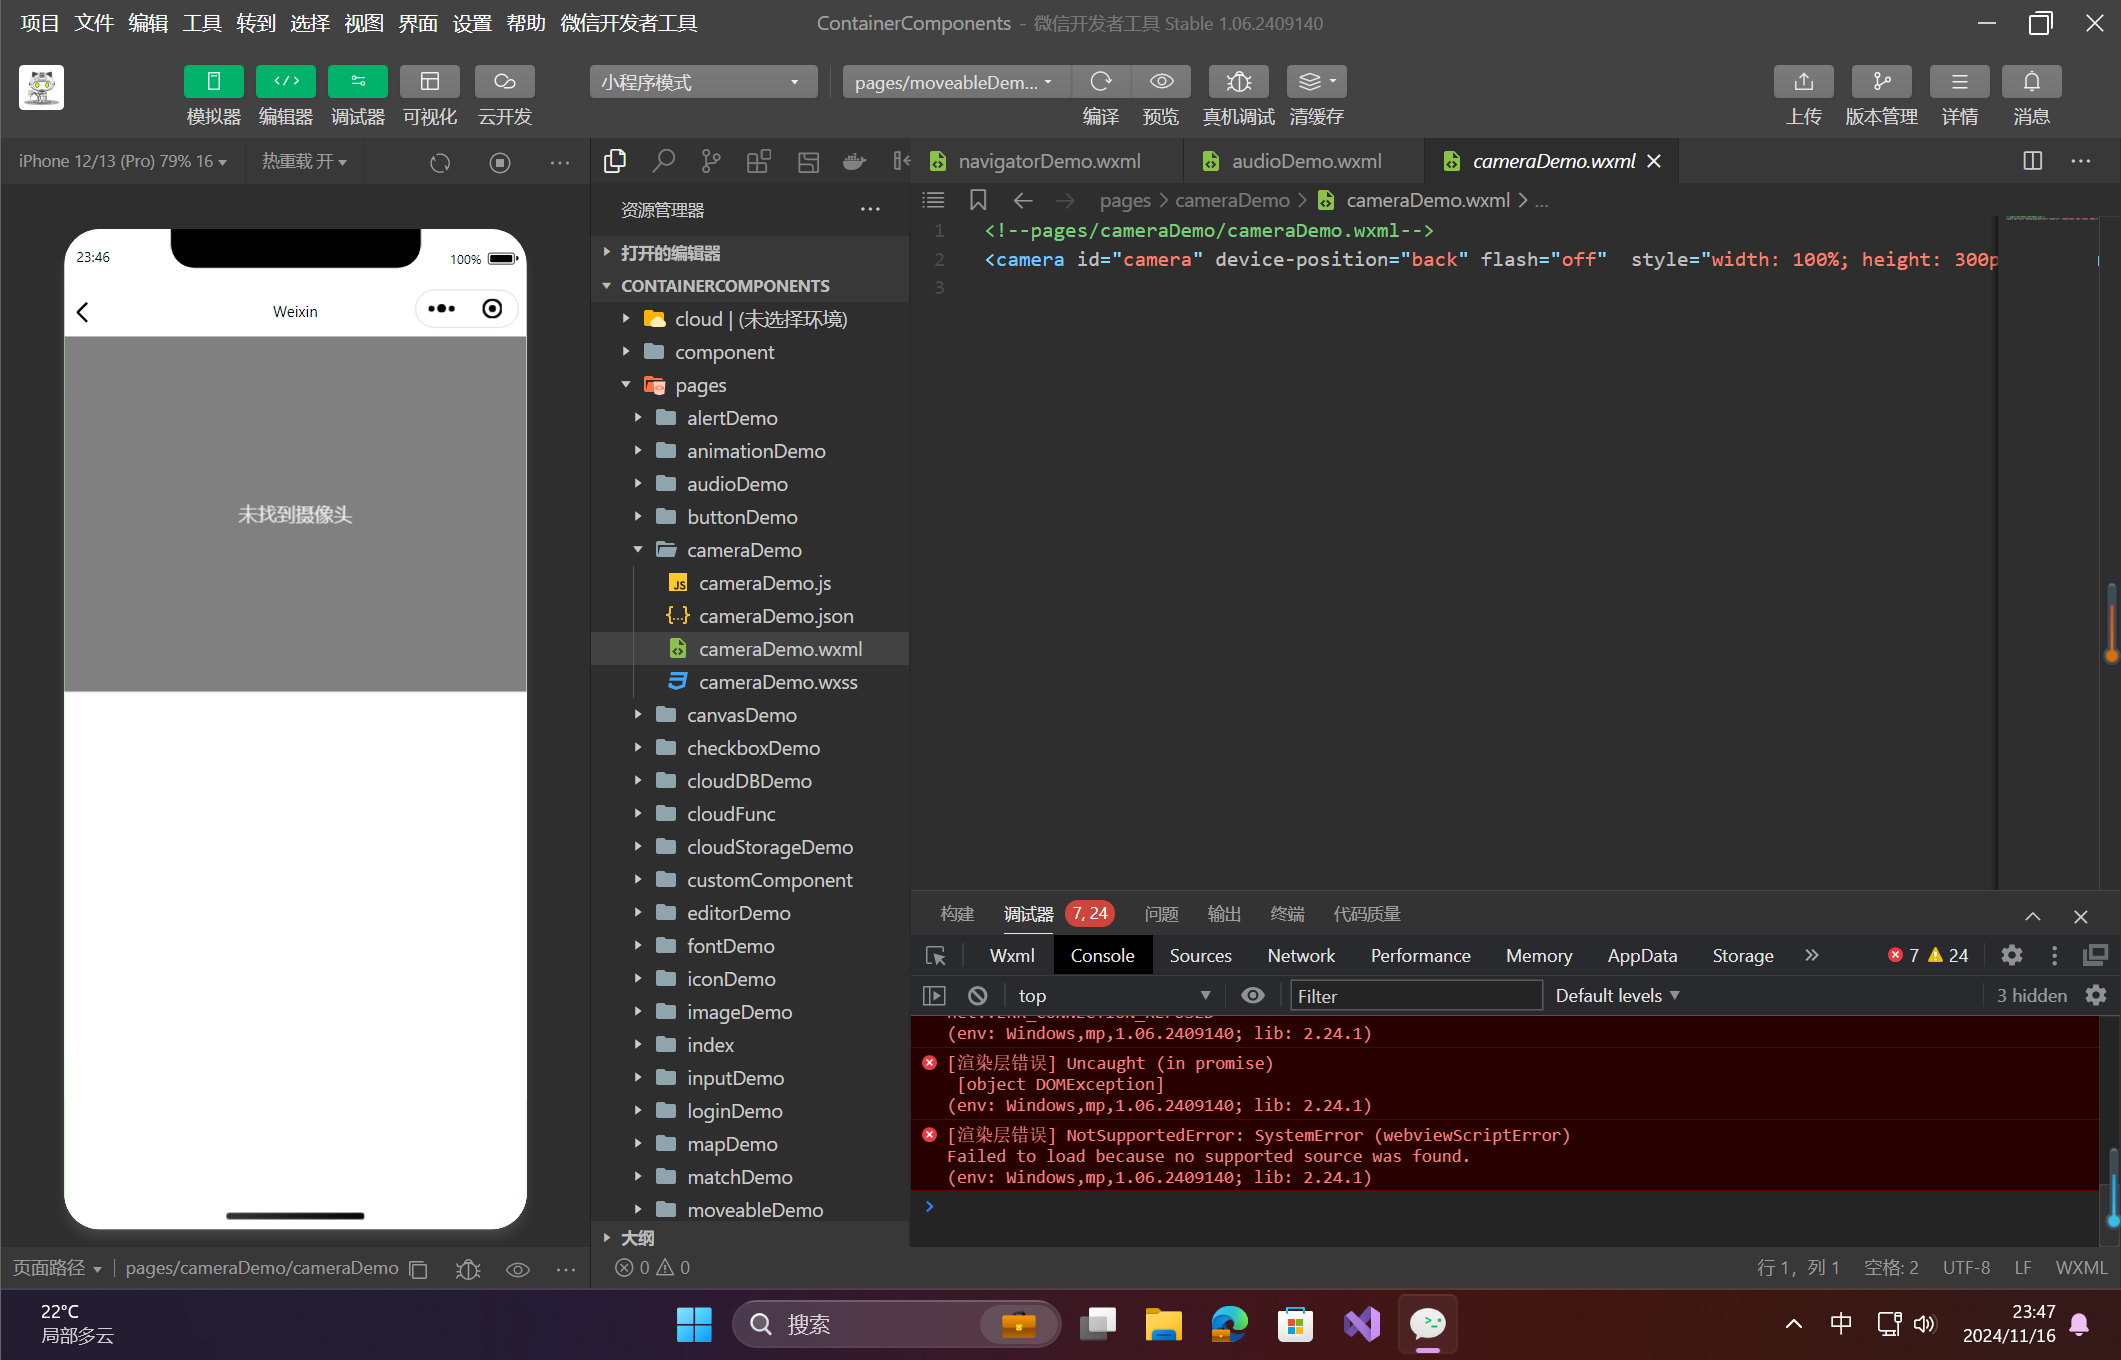
Task: Toggle the debugger panel button
Action: [x=357, y=82]
